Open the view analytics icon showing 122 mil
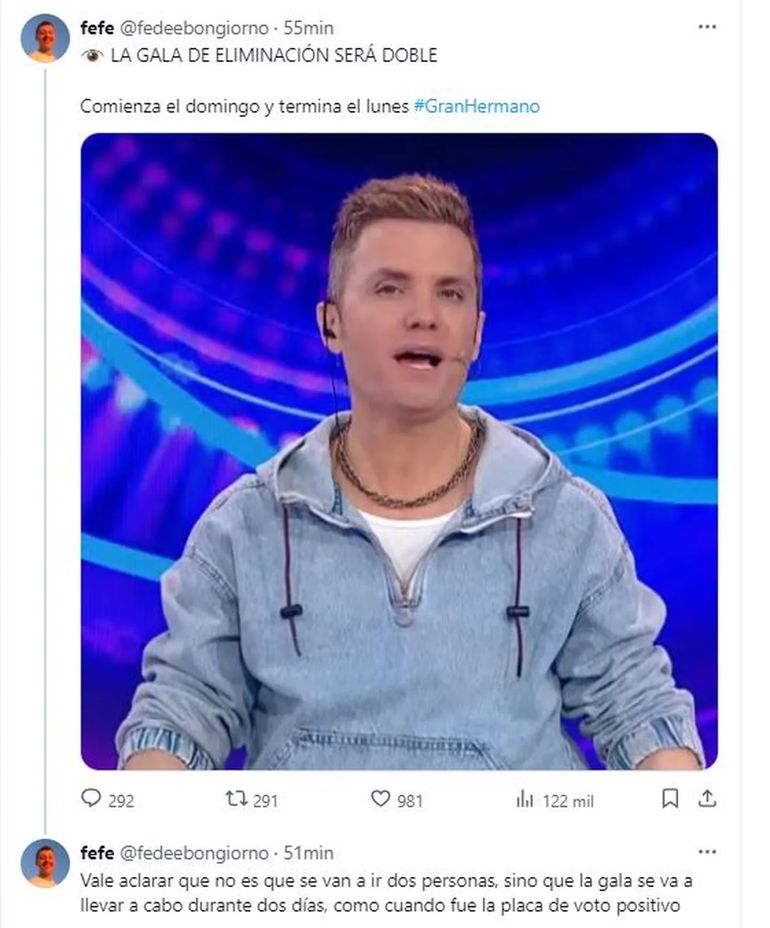The height and width of the screenshot is (928, 770). (x=525, y=799)
